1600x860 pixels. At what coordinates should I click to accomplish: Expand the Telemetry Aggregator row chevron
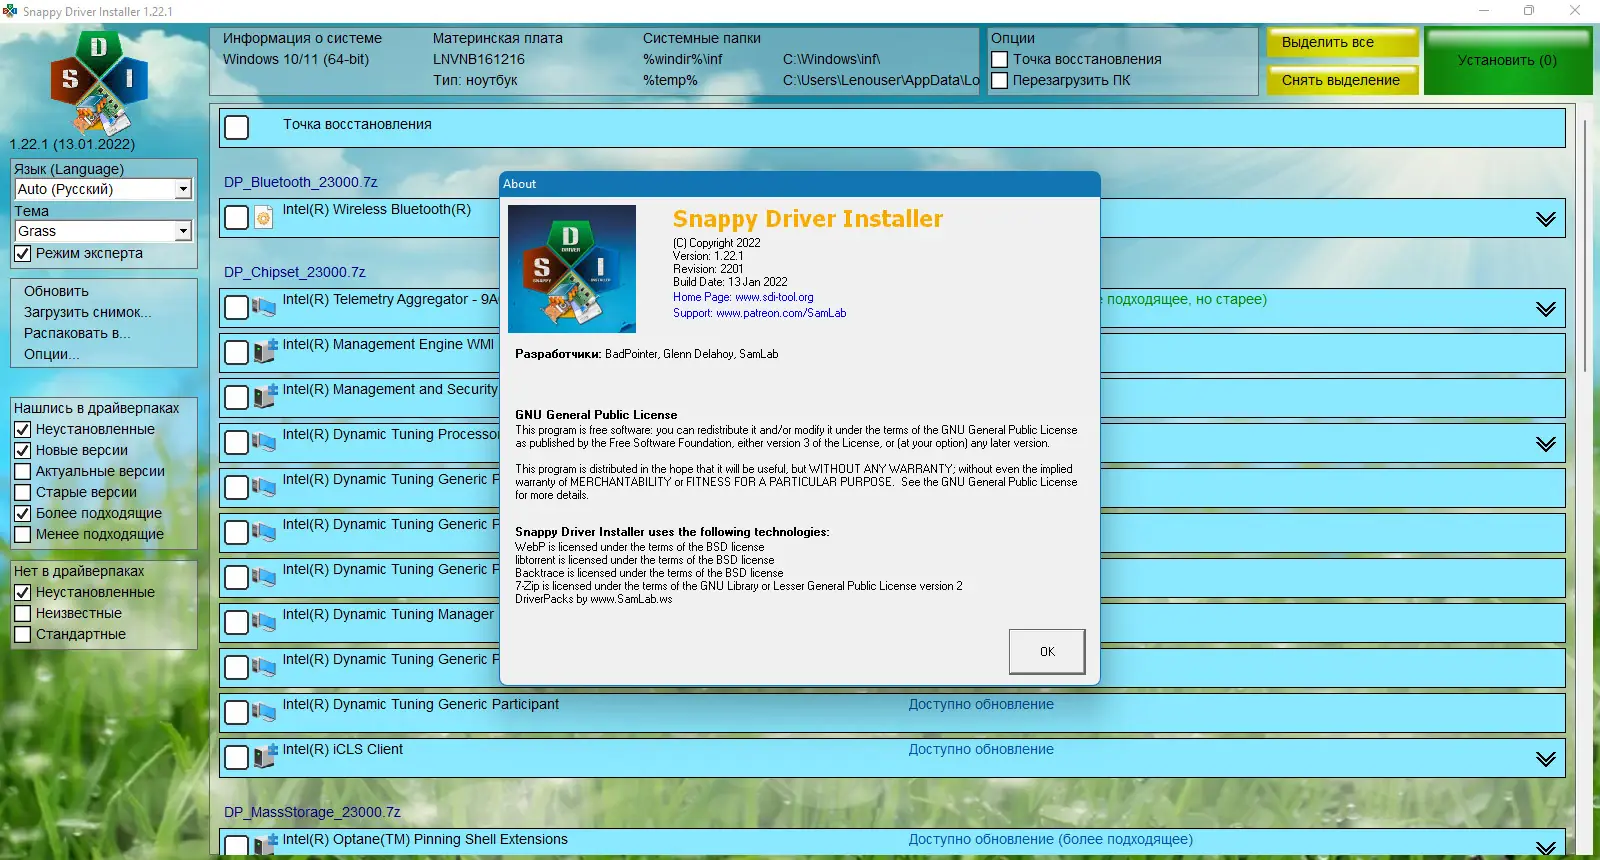(x=1546, y=309)
